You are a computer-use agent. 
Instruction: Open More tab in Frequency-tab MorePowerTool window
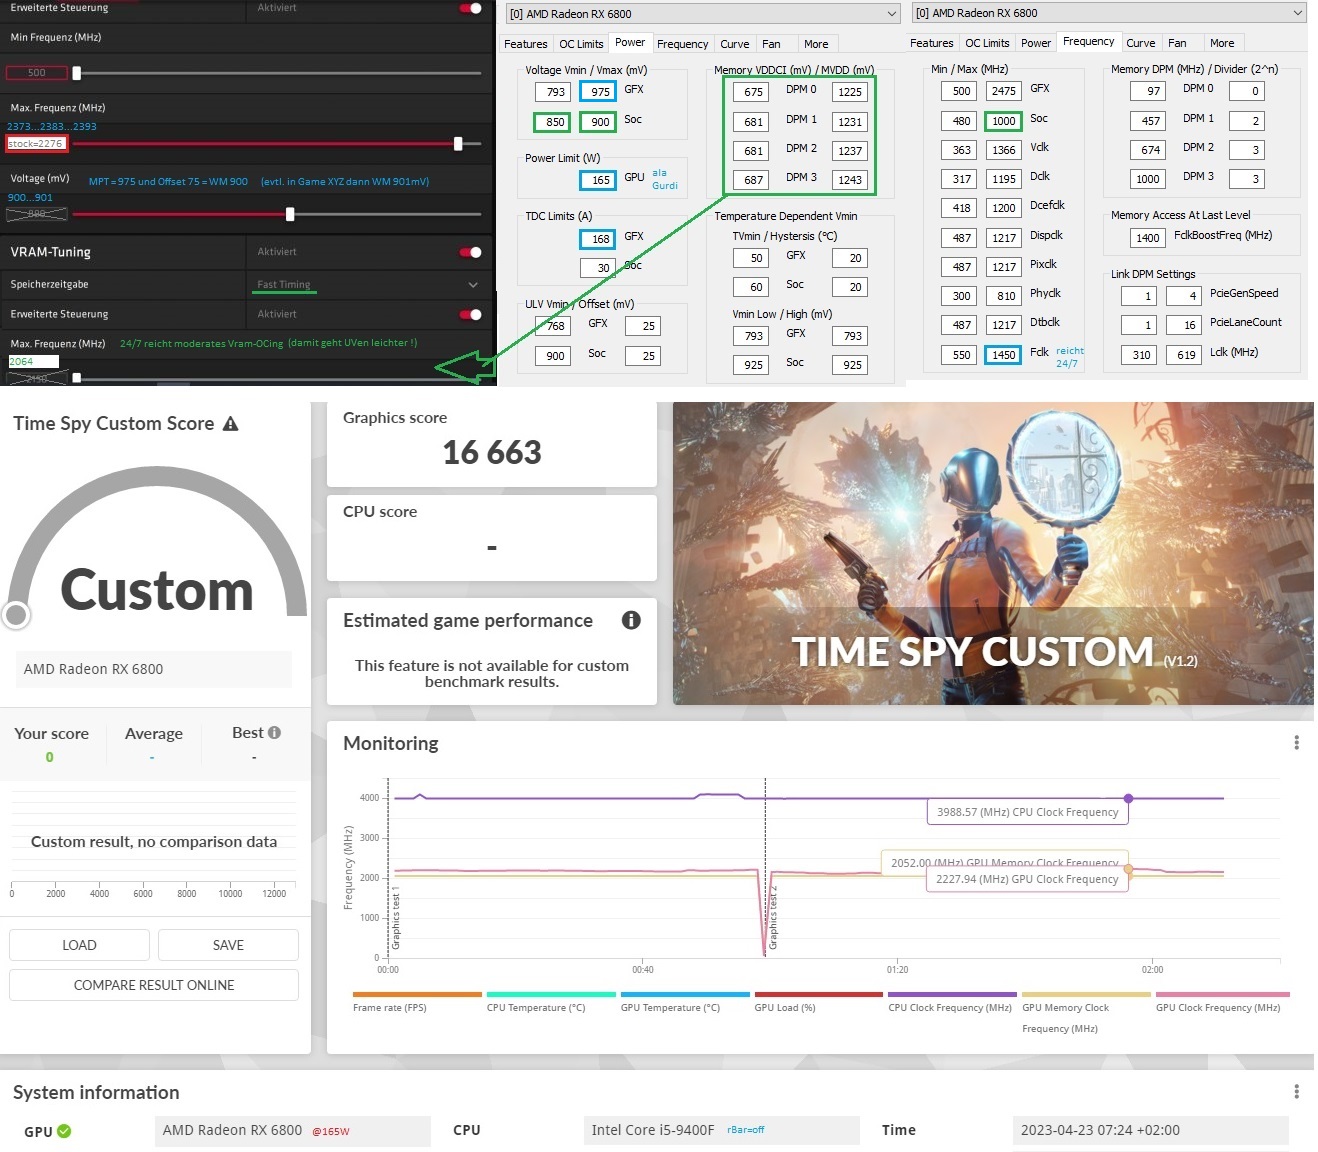[x=1222, y=43]
